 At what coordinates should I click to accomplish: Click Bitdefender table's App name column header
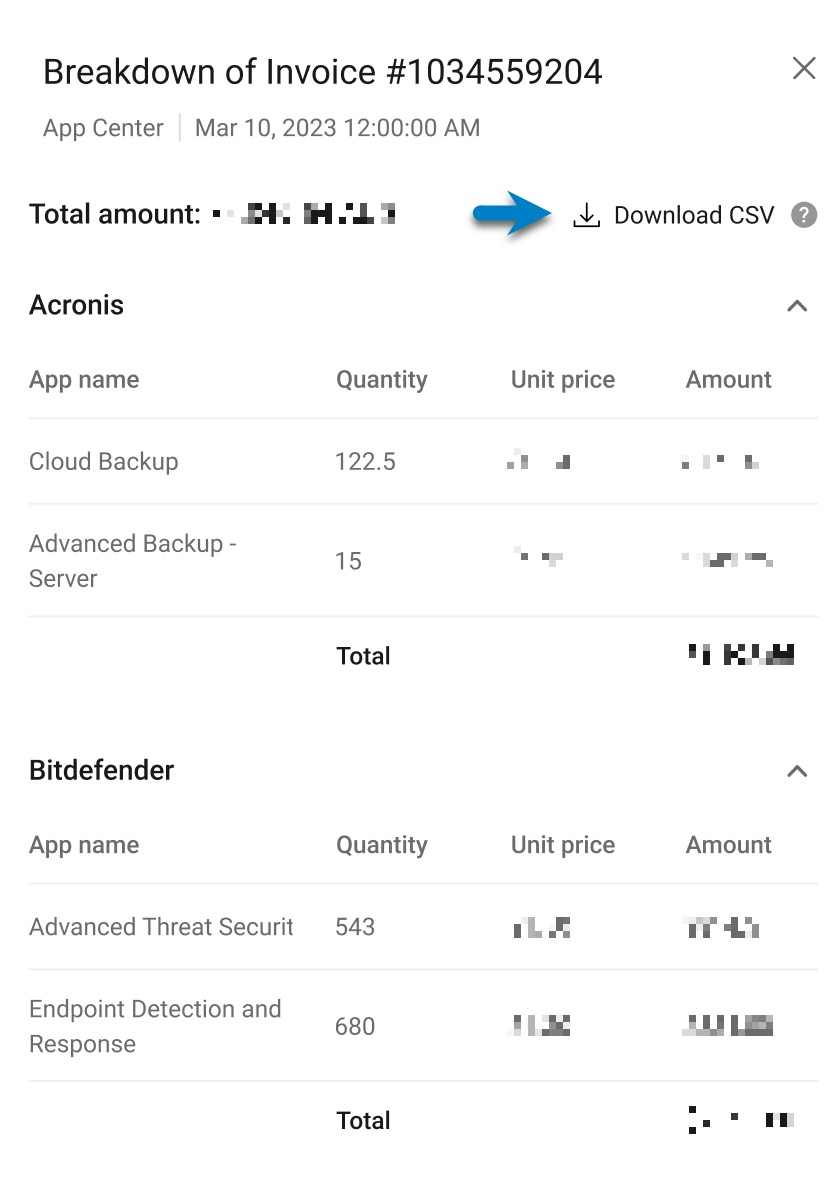coord(84,845)
